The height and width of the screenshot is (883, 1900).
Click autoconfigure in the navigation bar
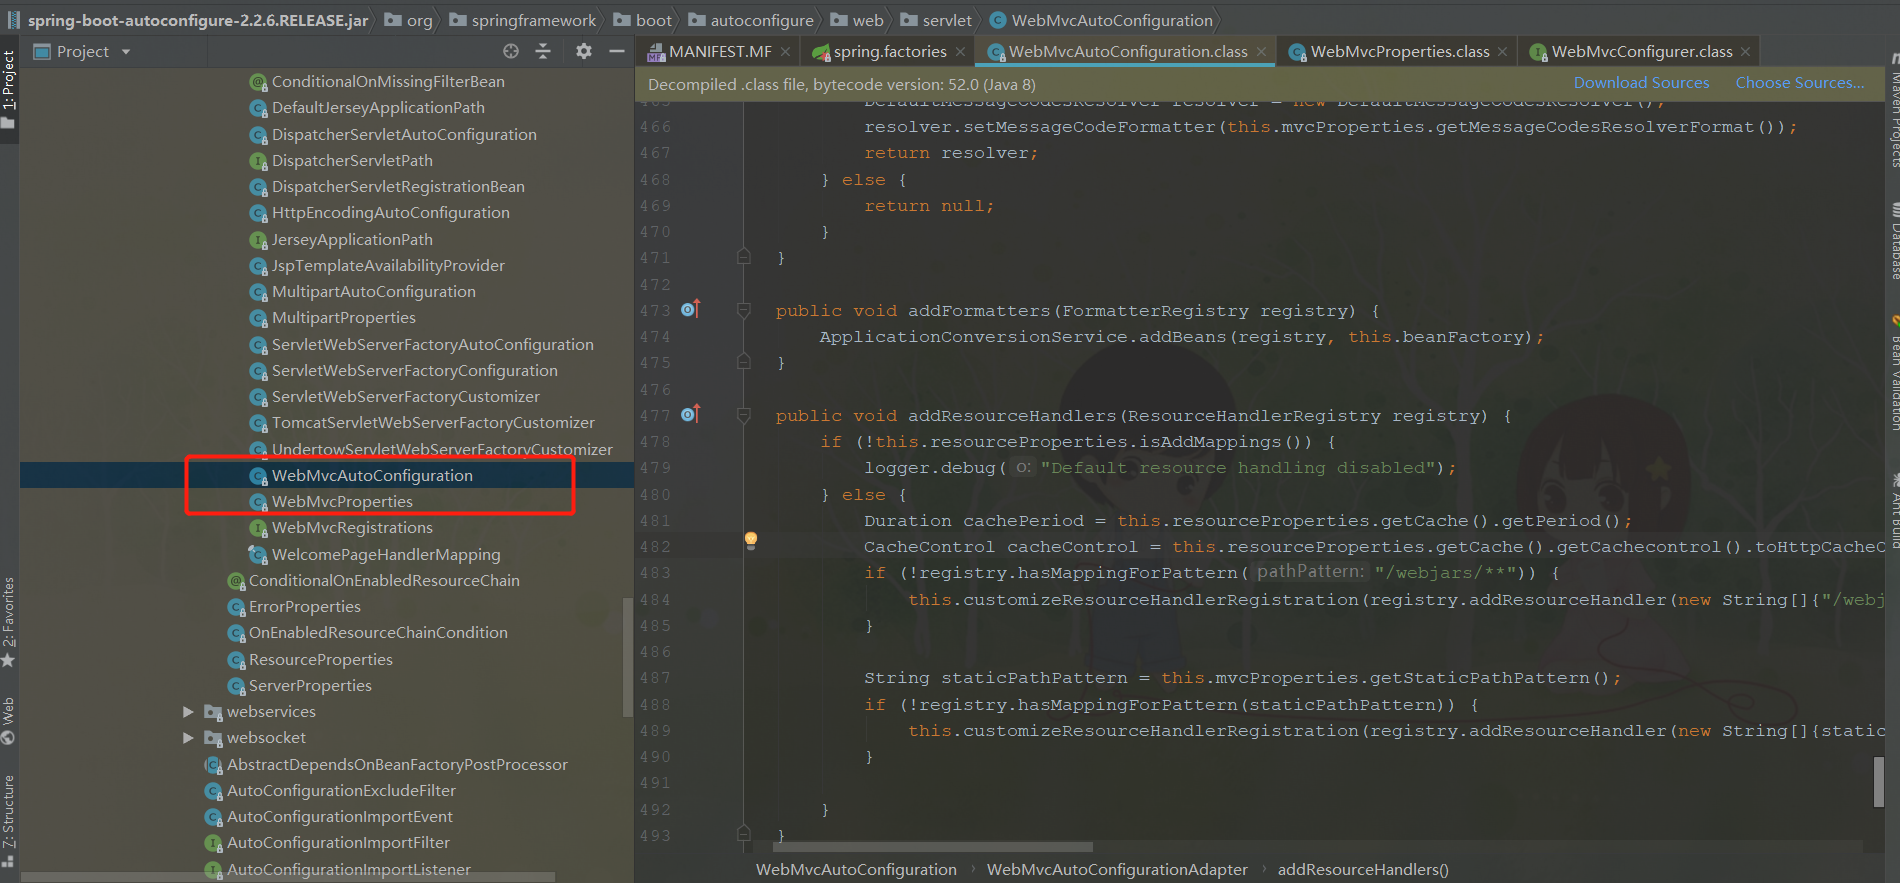(x=751, y=20)
